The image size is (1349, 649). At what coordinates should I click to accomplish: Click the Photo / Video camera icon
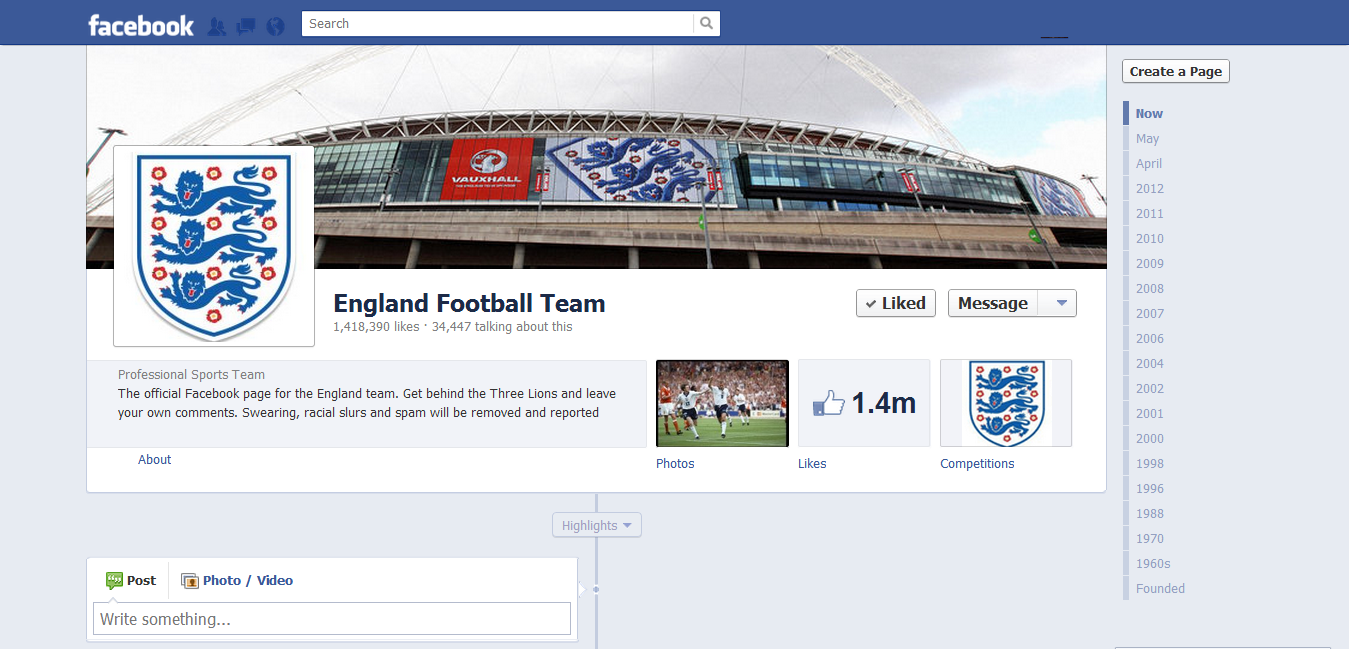[190, 581]
